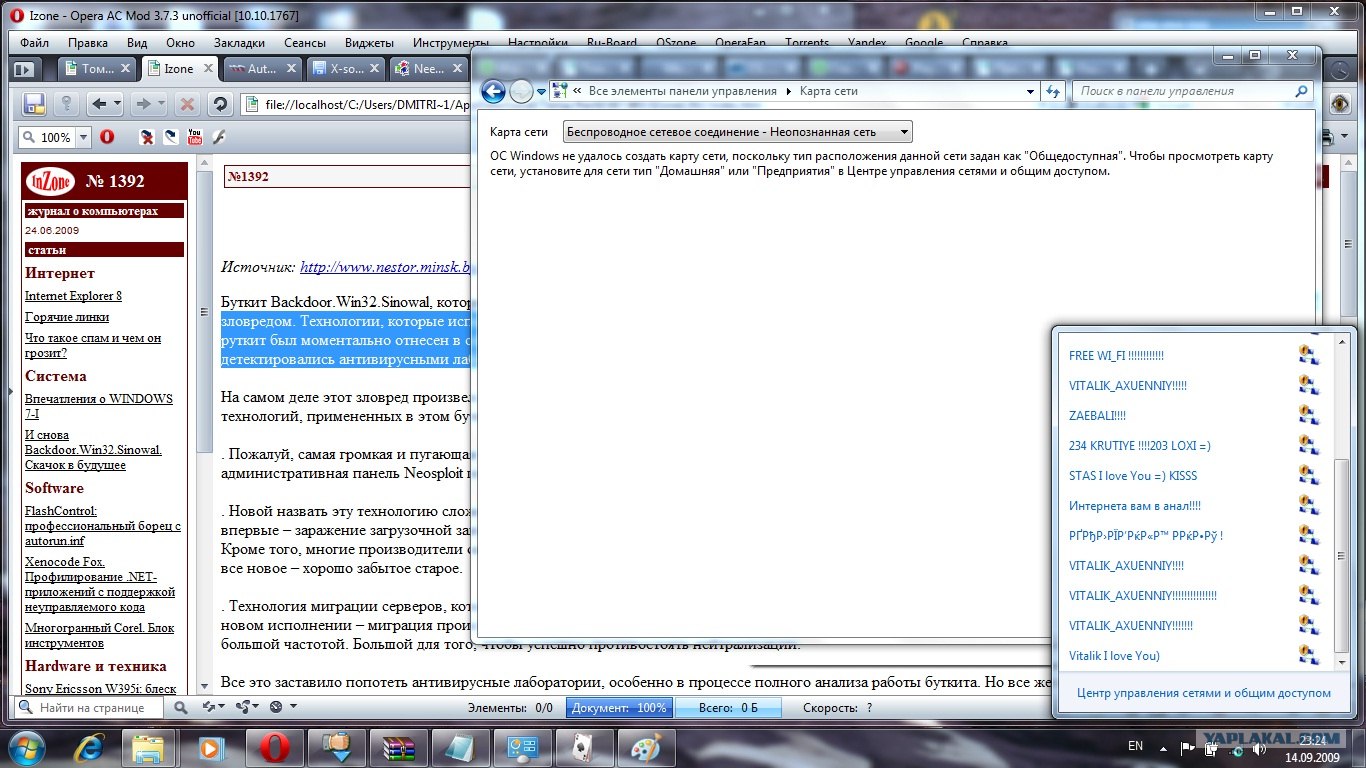Open the Закладки menu
Image resolution: width=1366 pixels, height=768 pixels.
click(239, 43)
